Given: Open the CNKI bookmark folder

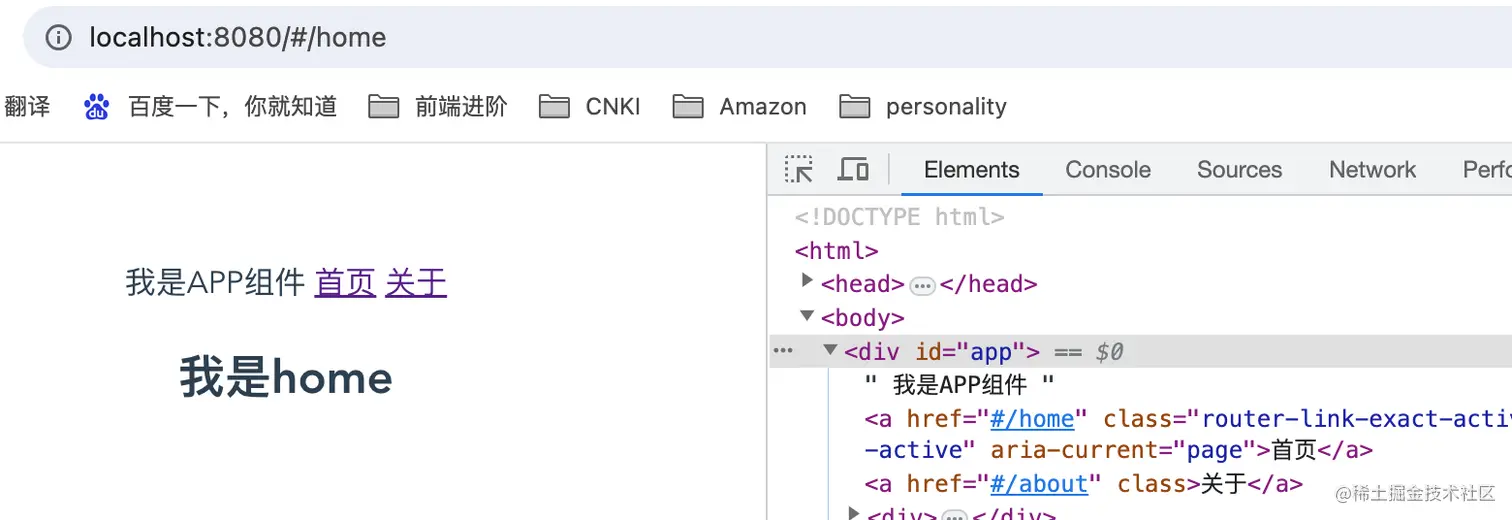Looking at the screenshot, I should [589, 106].
